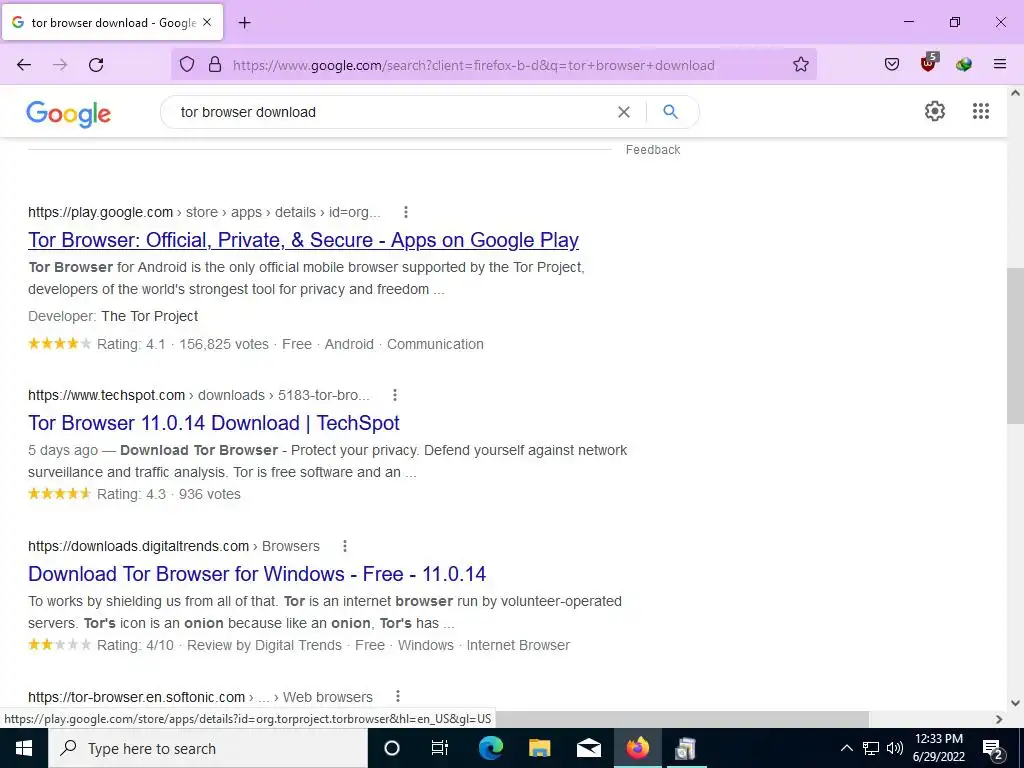
Task: Open the volume control tray icon
Action: (895, 748)
